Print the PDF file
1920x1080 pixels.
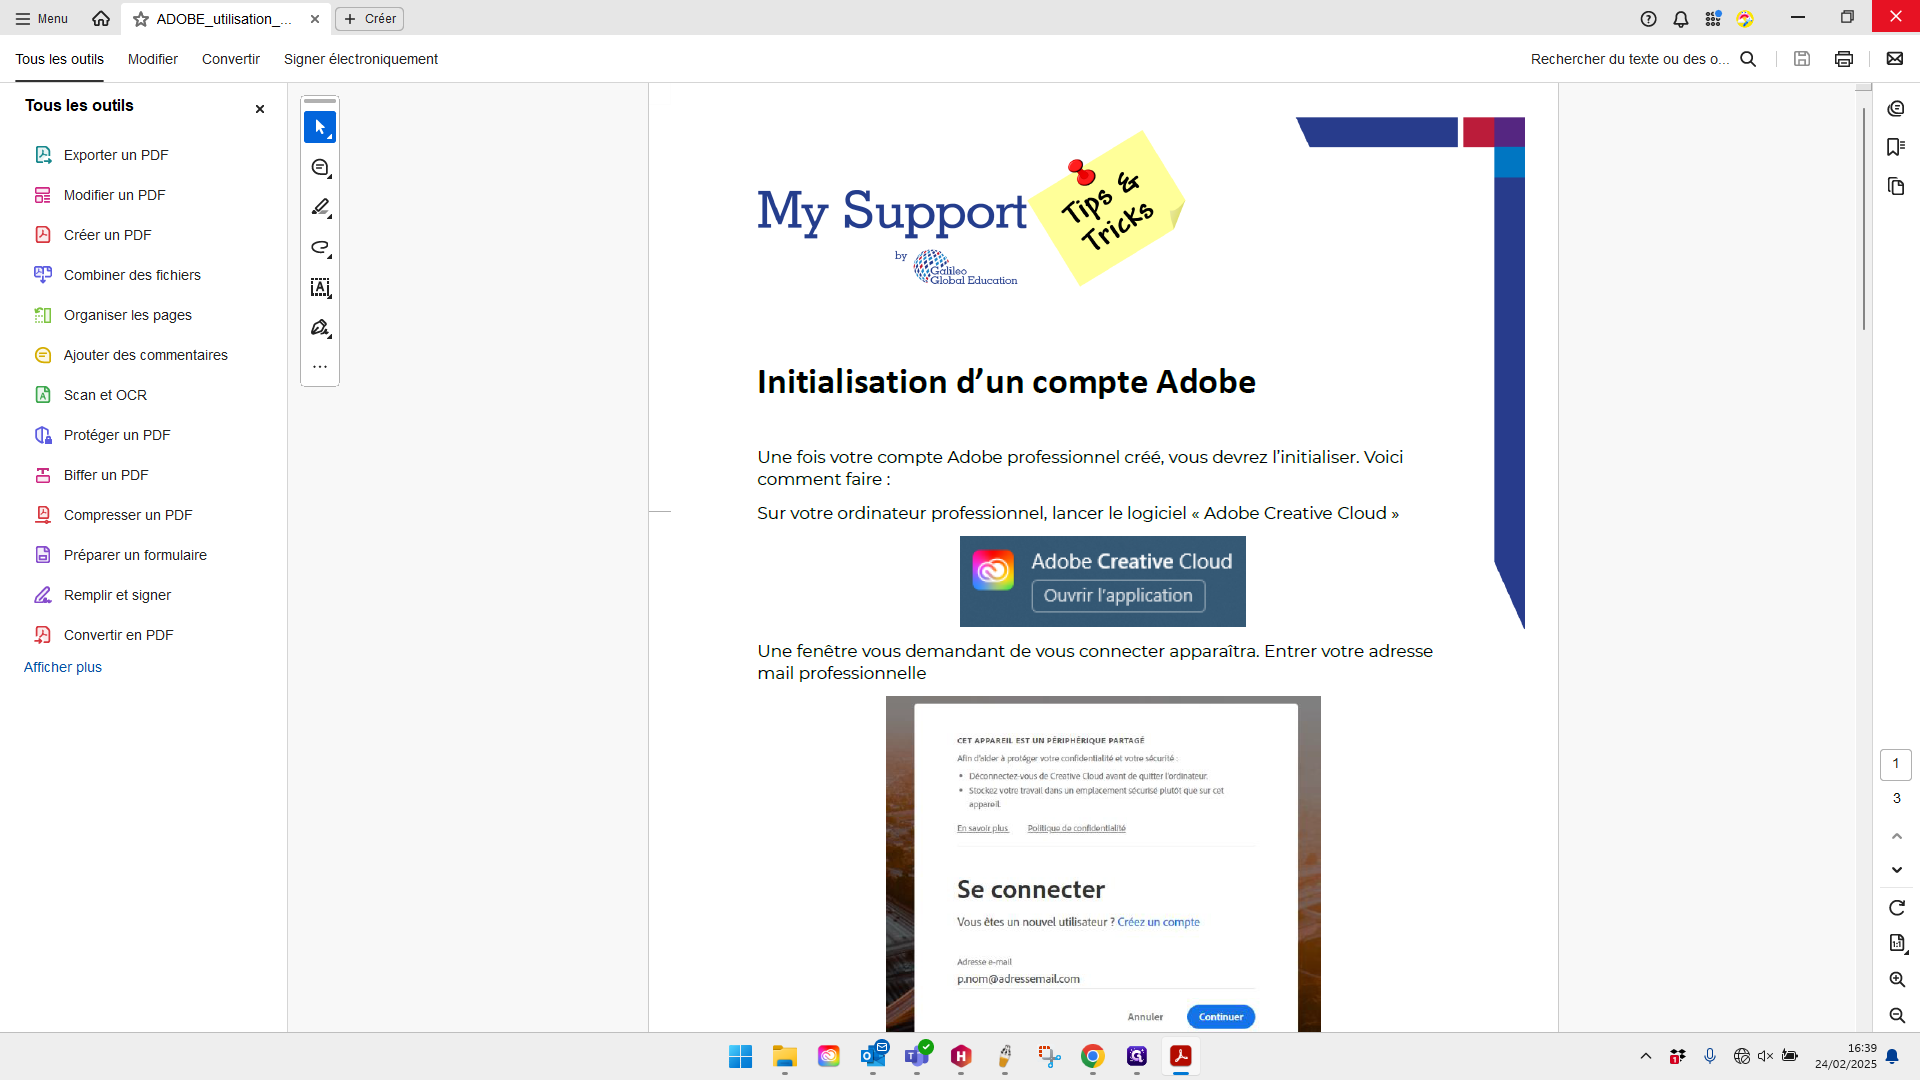point(1844,59)
